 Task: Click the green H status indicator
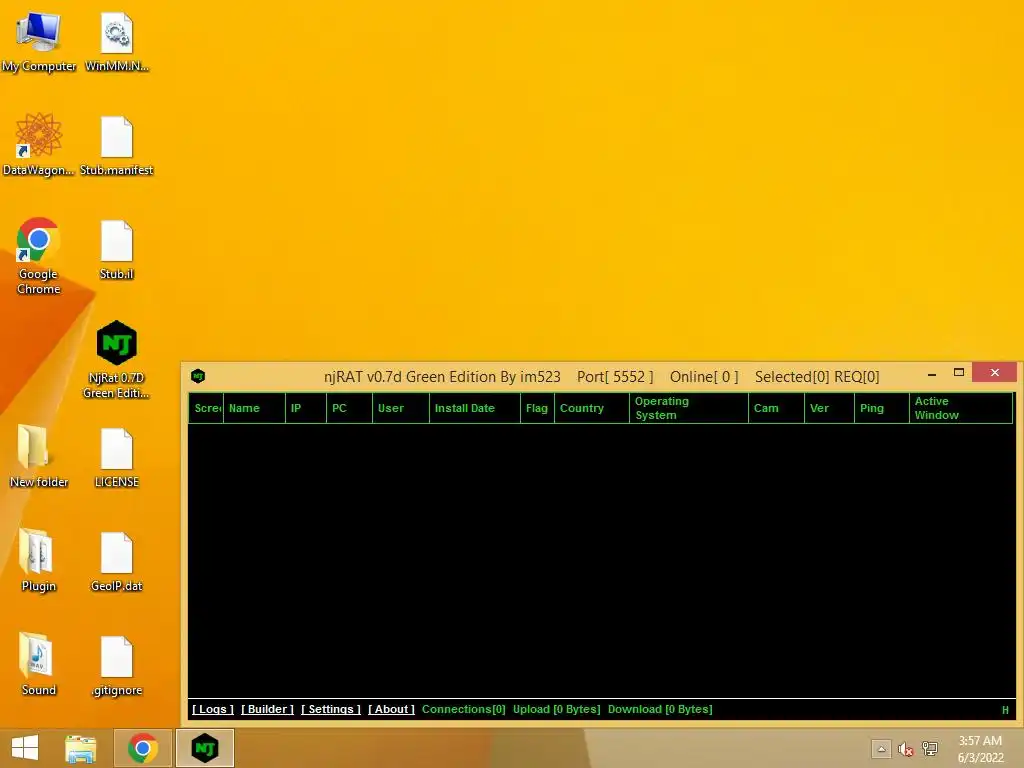(1005, 710)
